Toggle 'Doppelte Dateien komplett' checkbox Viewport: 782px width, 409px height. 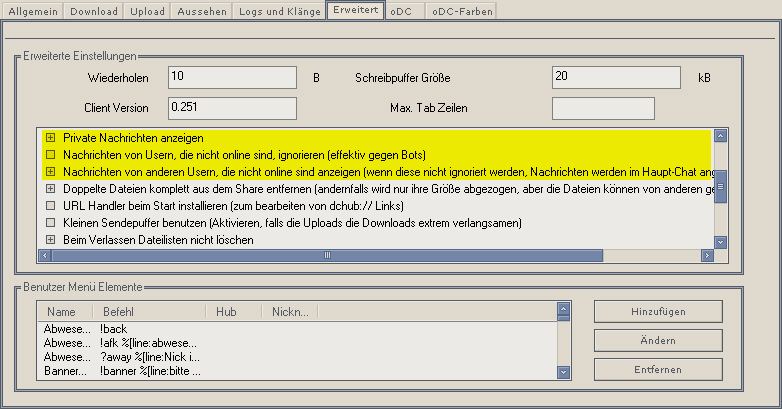[50, 189]
